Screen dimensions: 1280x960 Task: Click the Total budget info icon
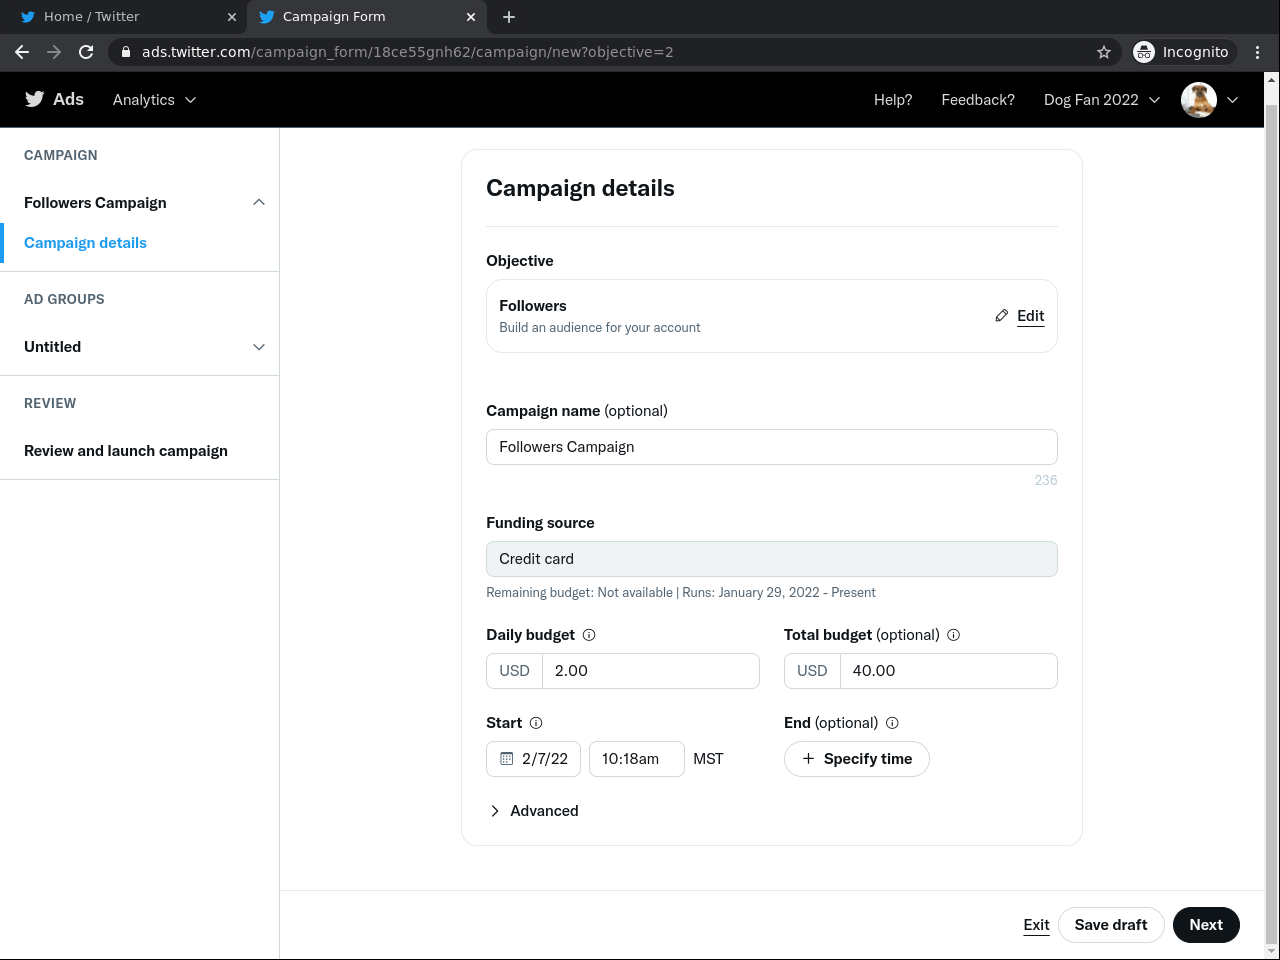(x=953, y=635)
